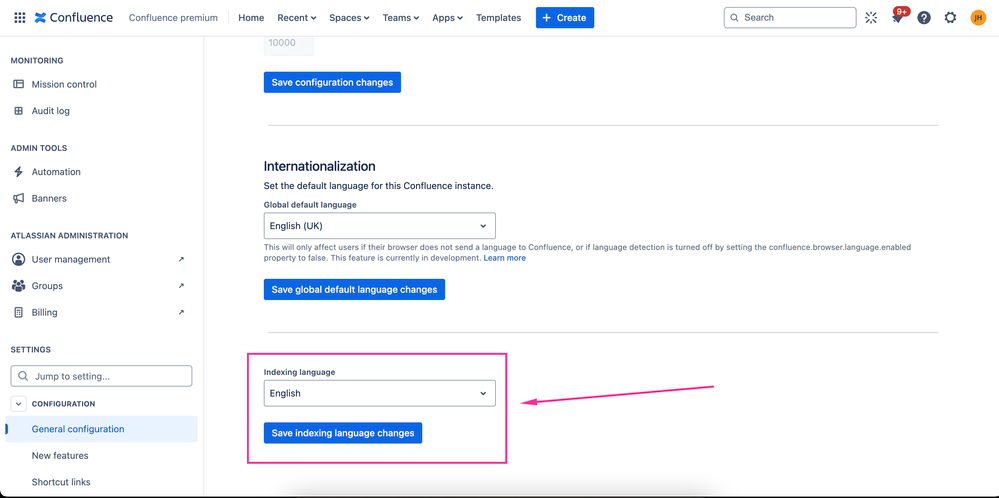Focus the Jump to setting field

point(101,376)
